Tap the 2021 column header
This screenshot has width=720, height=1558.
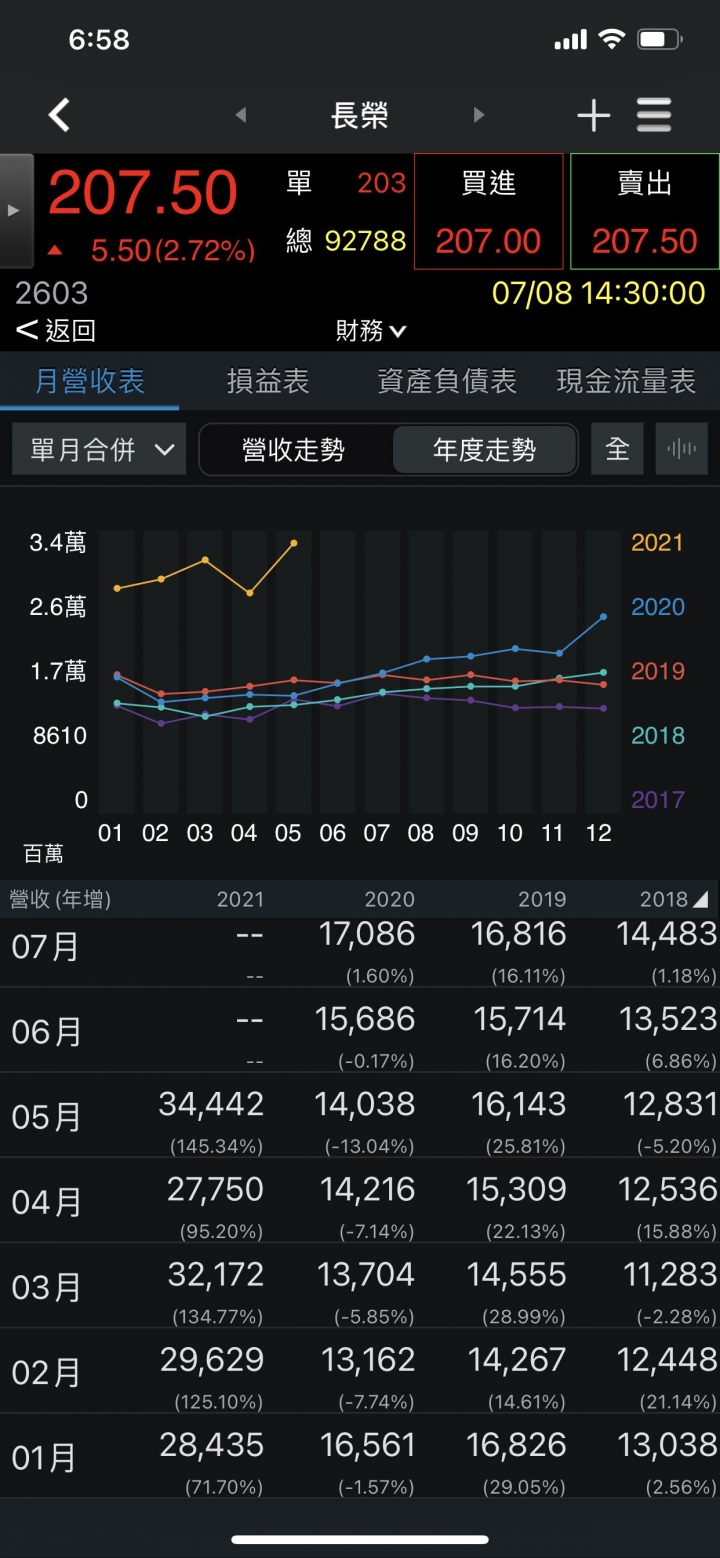(x=240, y=899)
